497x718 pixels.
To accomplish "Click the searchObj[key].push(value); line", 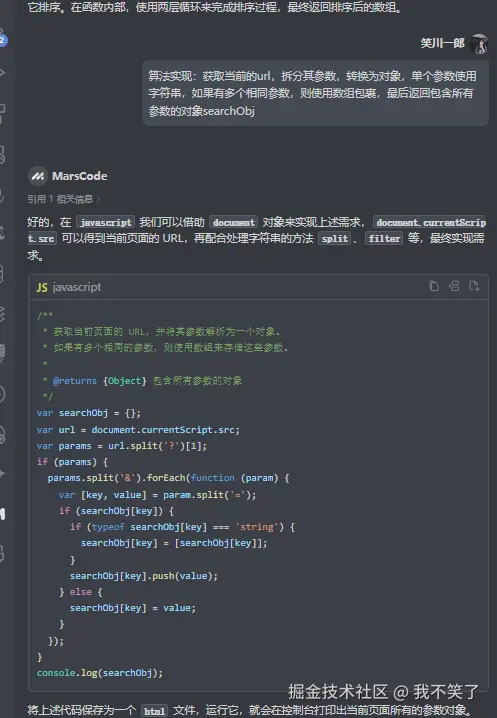I will pos(144,576).
